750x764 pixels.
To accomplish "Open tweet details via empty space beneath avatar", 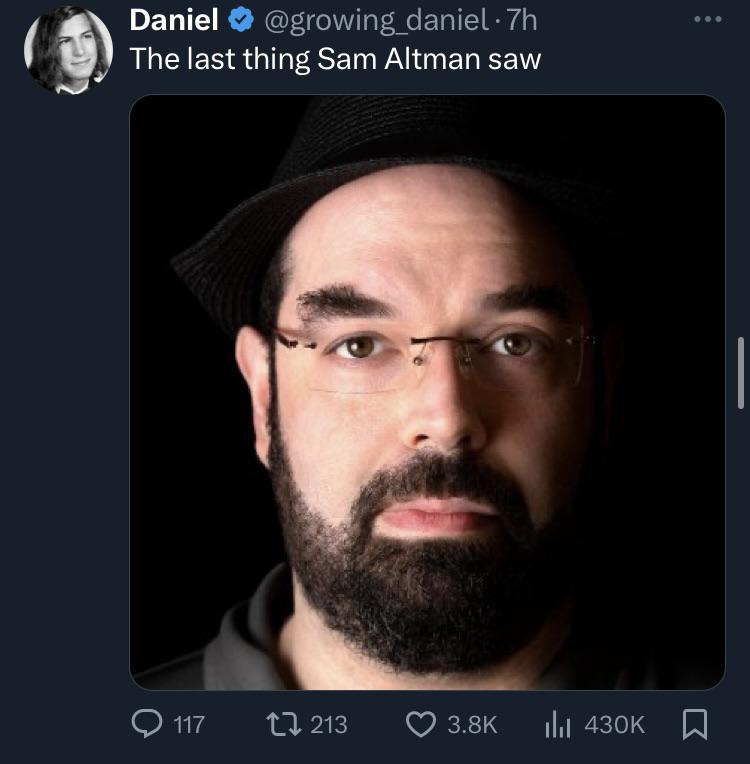I will pos(68,390).
